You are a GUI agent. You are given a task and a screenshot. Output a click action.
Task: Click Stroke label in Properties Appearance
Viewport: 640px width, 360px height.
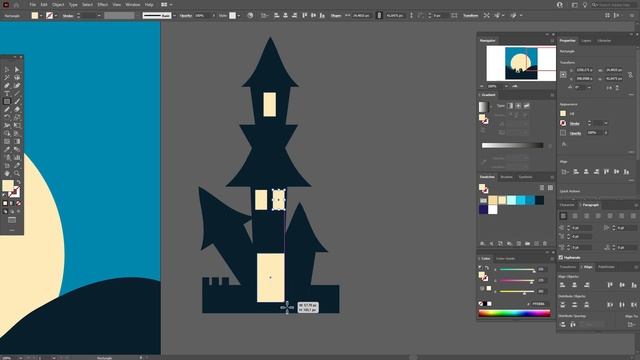(x=575, y=123)
